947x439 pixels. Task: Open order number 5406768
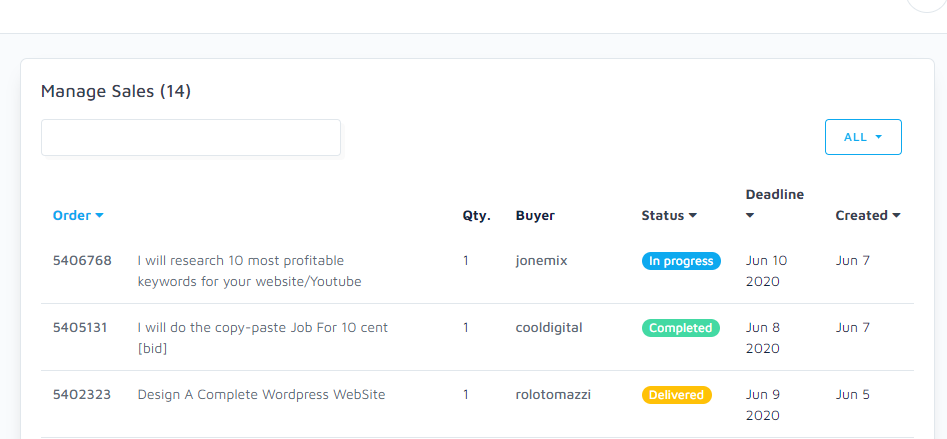82,261
